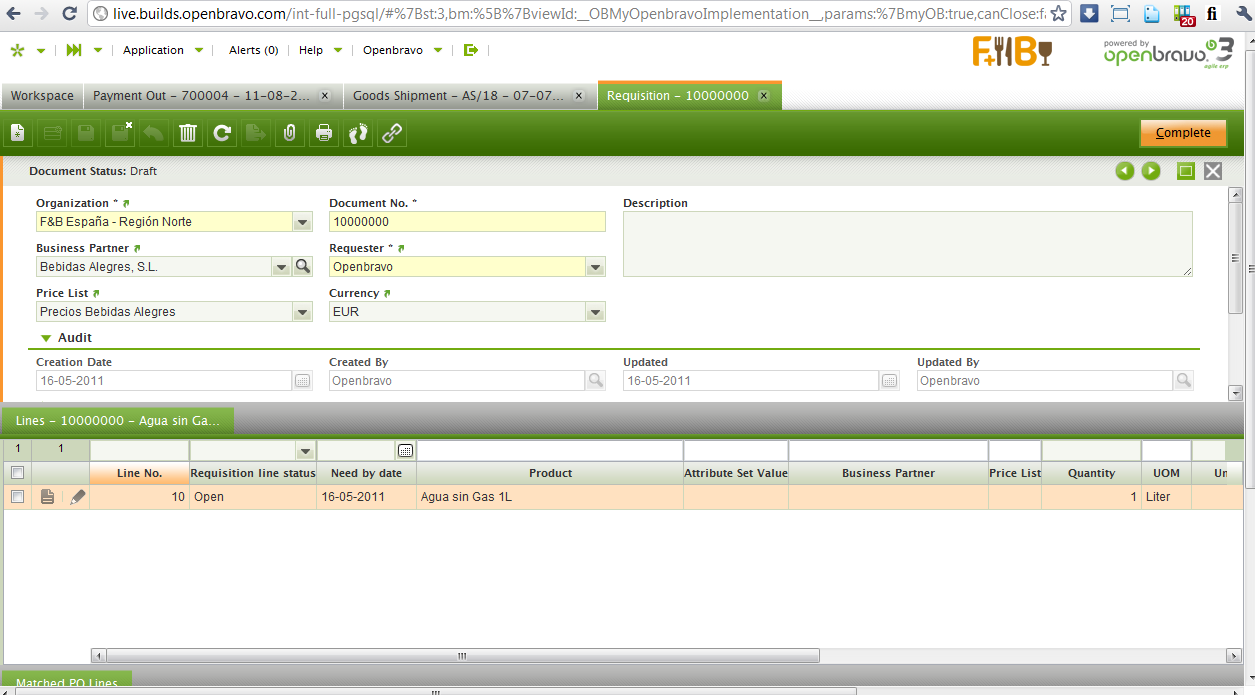Check the checkbox for line 10
The image size is (1255, 695).
point(17,497)
